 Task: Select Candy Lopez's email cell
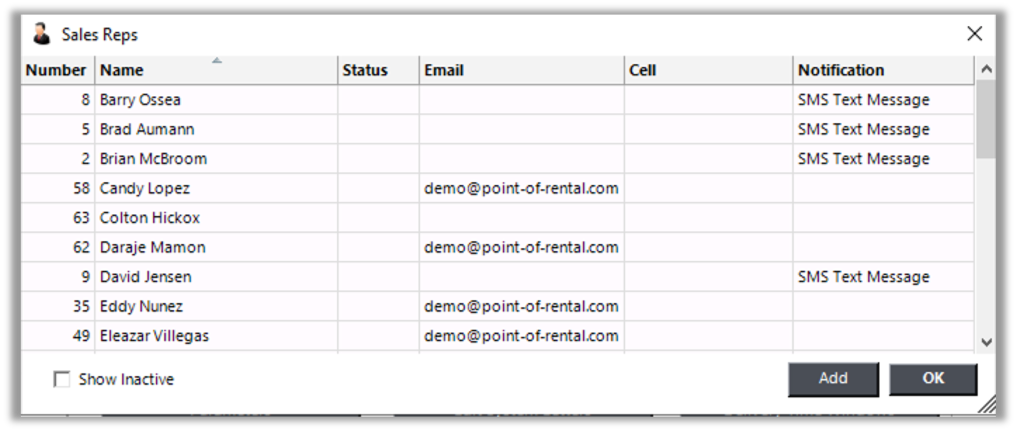tap(521, 188)
